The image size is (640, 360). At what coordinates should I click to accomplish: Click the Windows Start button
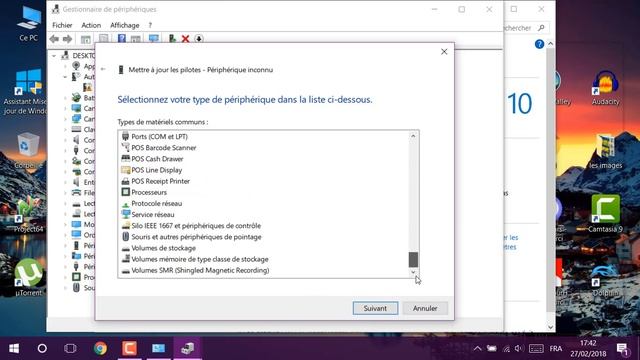tap(14, 348)
